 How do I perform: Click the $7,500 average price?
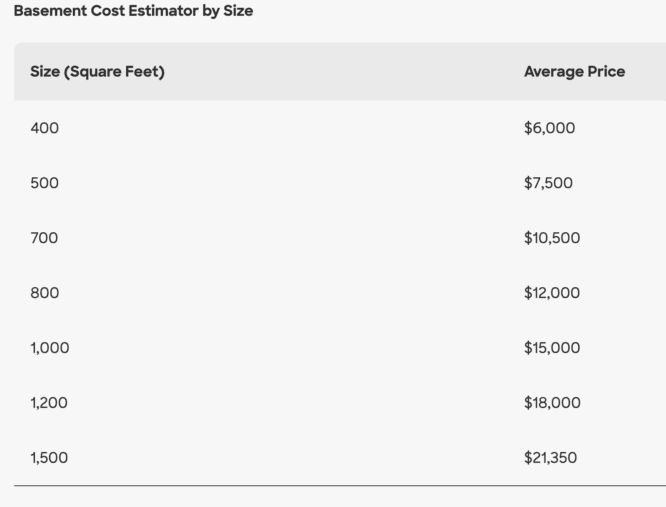548,183
